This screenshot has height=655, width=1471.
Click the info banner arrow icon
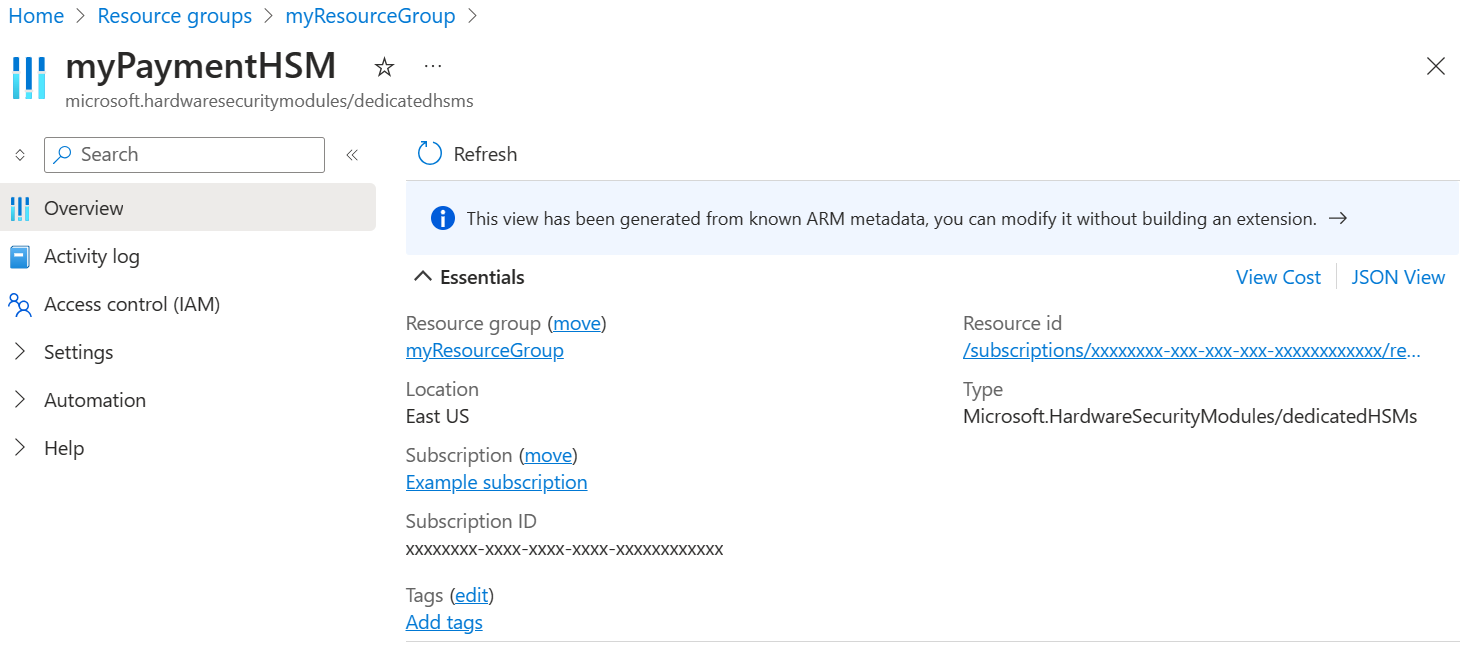coord(1338,218)
